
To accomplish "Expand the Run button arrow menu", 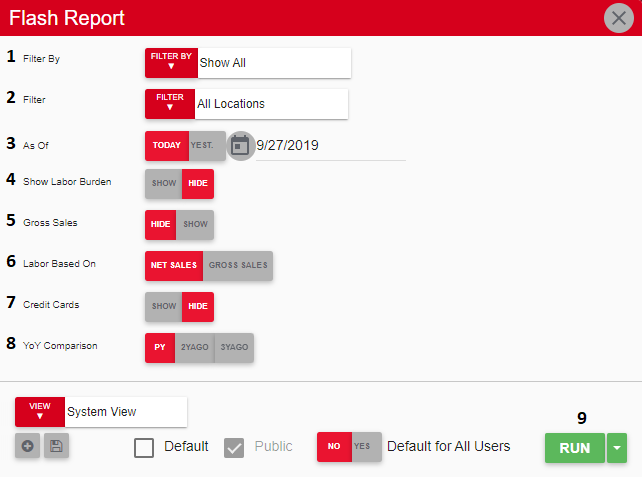I will coord(617,448).
